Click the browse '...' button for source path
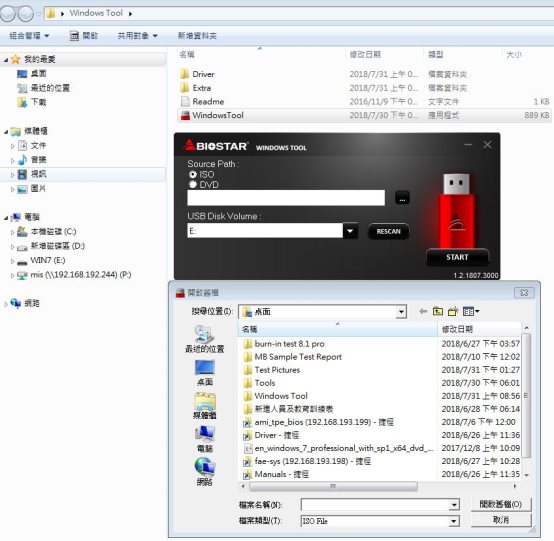The height and width of the screenshot is (541, 554). coord(402,198)
